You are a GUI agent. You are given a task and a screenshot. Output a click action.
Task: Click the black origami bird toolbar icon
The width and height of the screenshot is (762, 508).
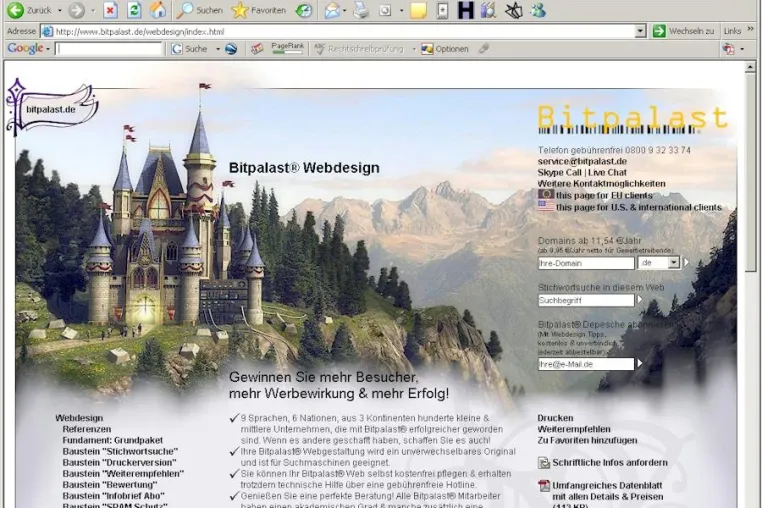(x=513, y=10)
